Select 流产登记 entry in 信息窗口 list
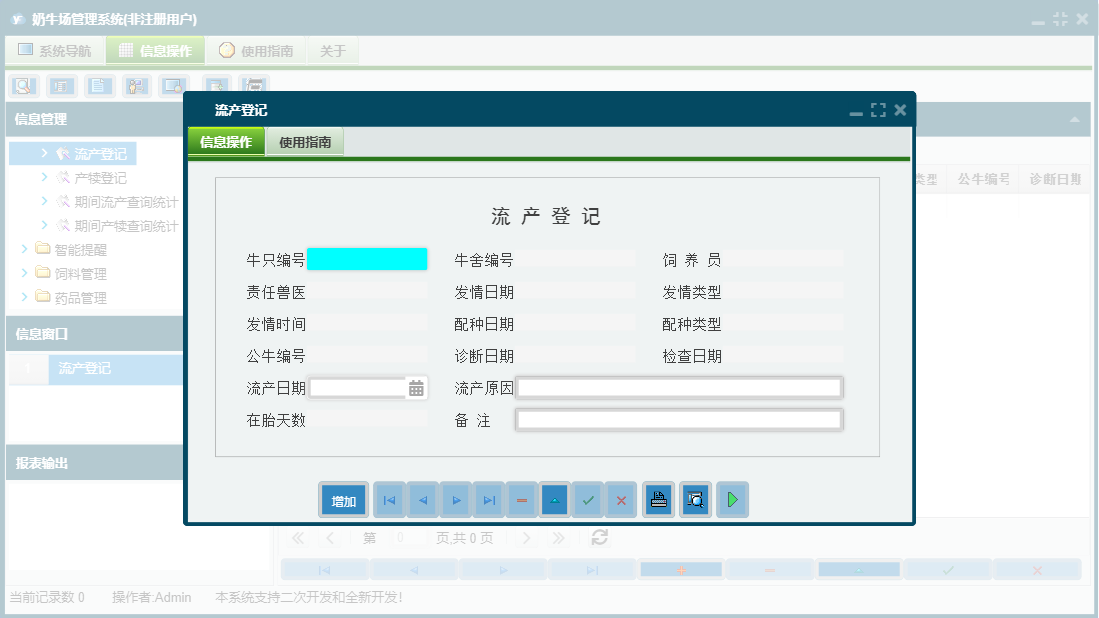1099x618 pixels. [x=116, y=369]
